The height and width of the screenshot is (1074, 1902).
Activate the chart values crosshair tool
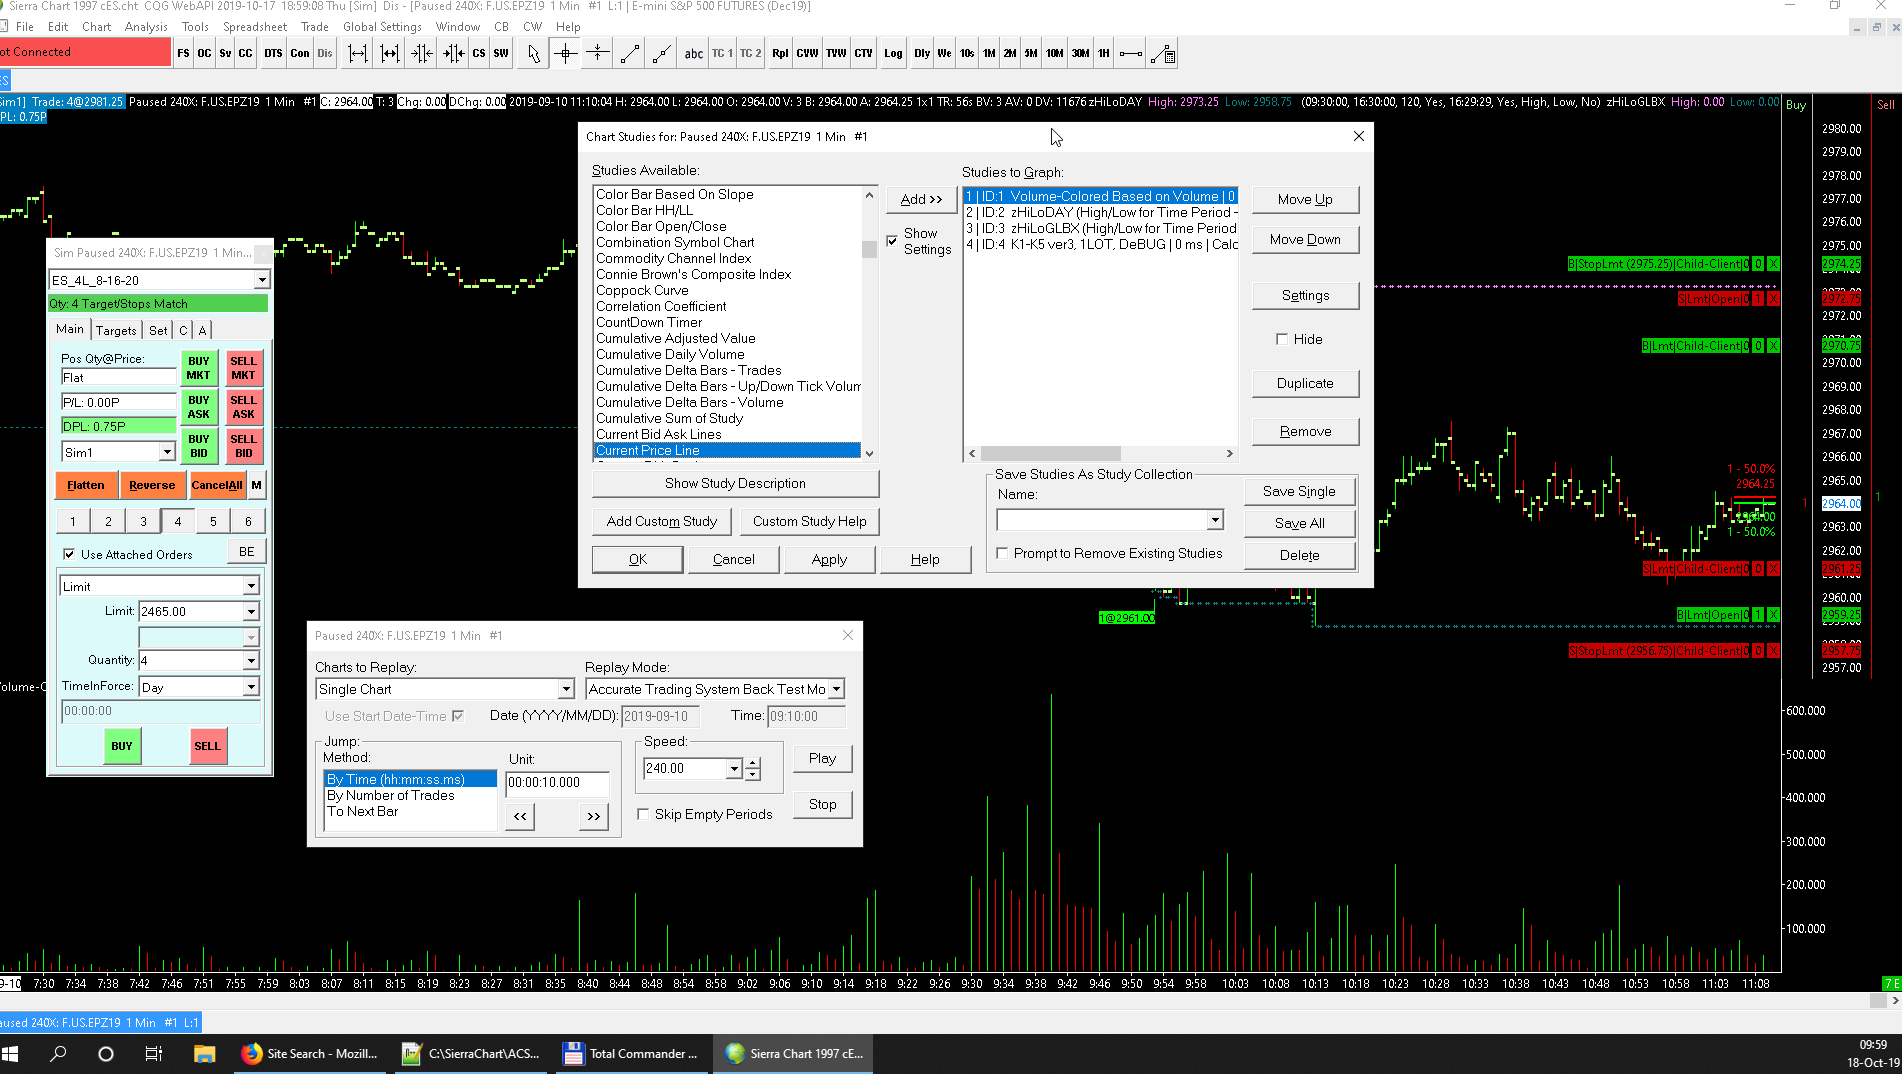pyautogui.click(x=566, y=54)
